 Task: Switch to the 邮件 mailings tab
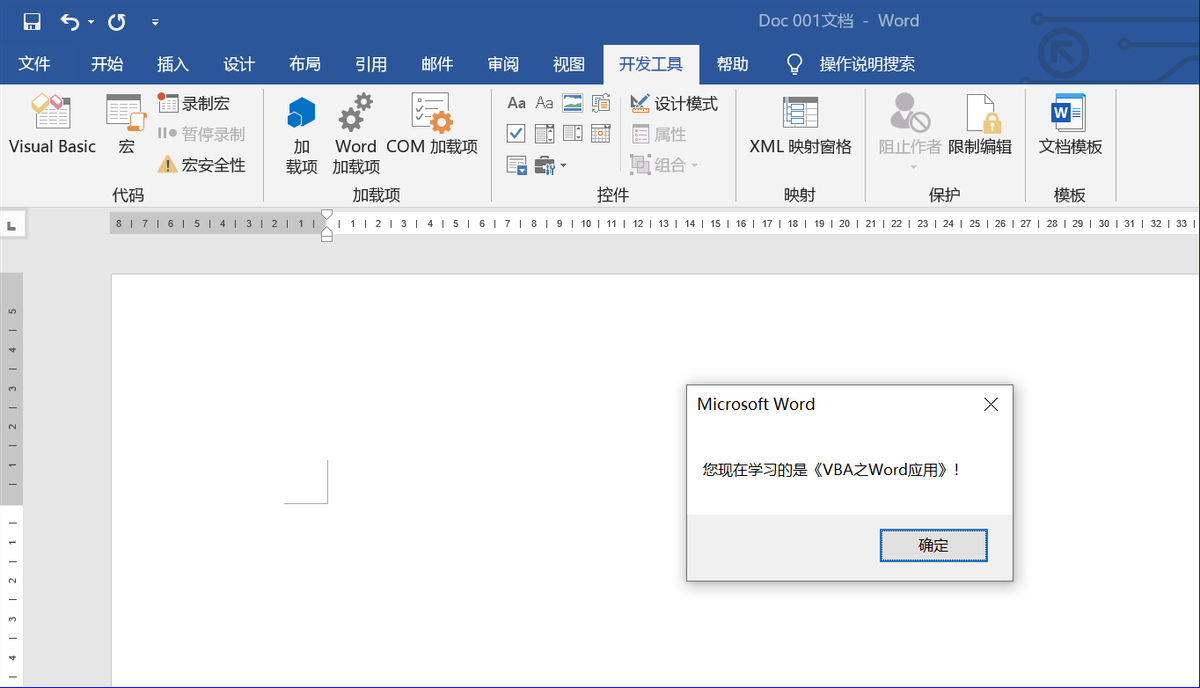[437, 64]
